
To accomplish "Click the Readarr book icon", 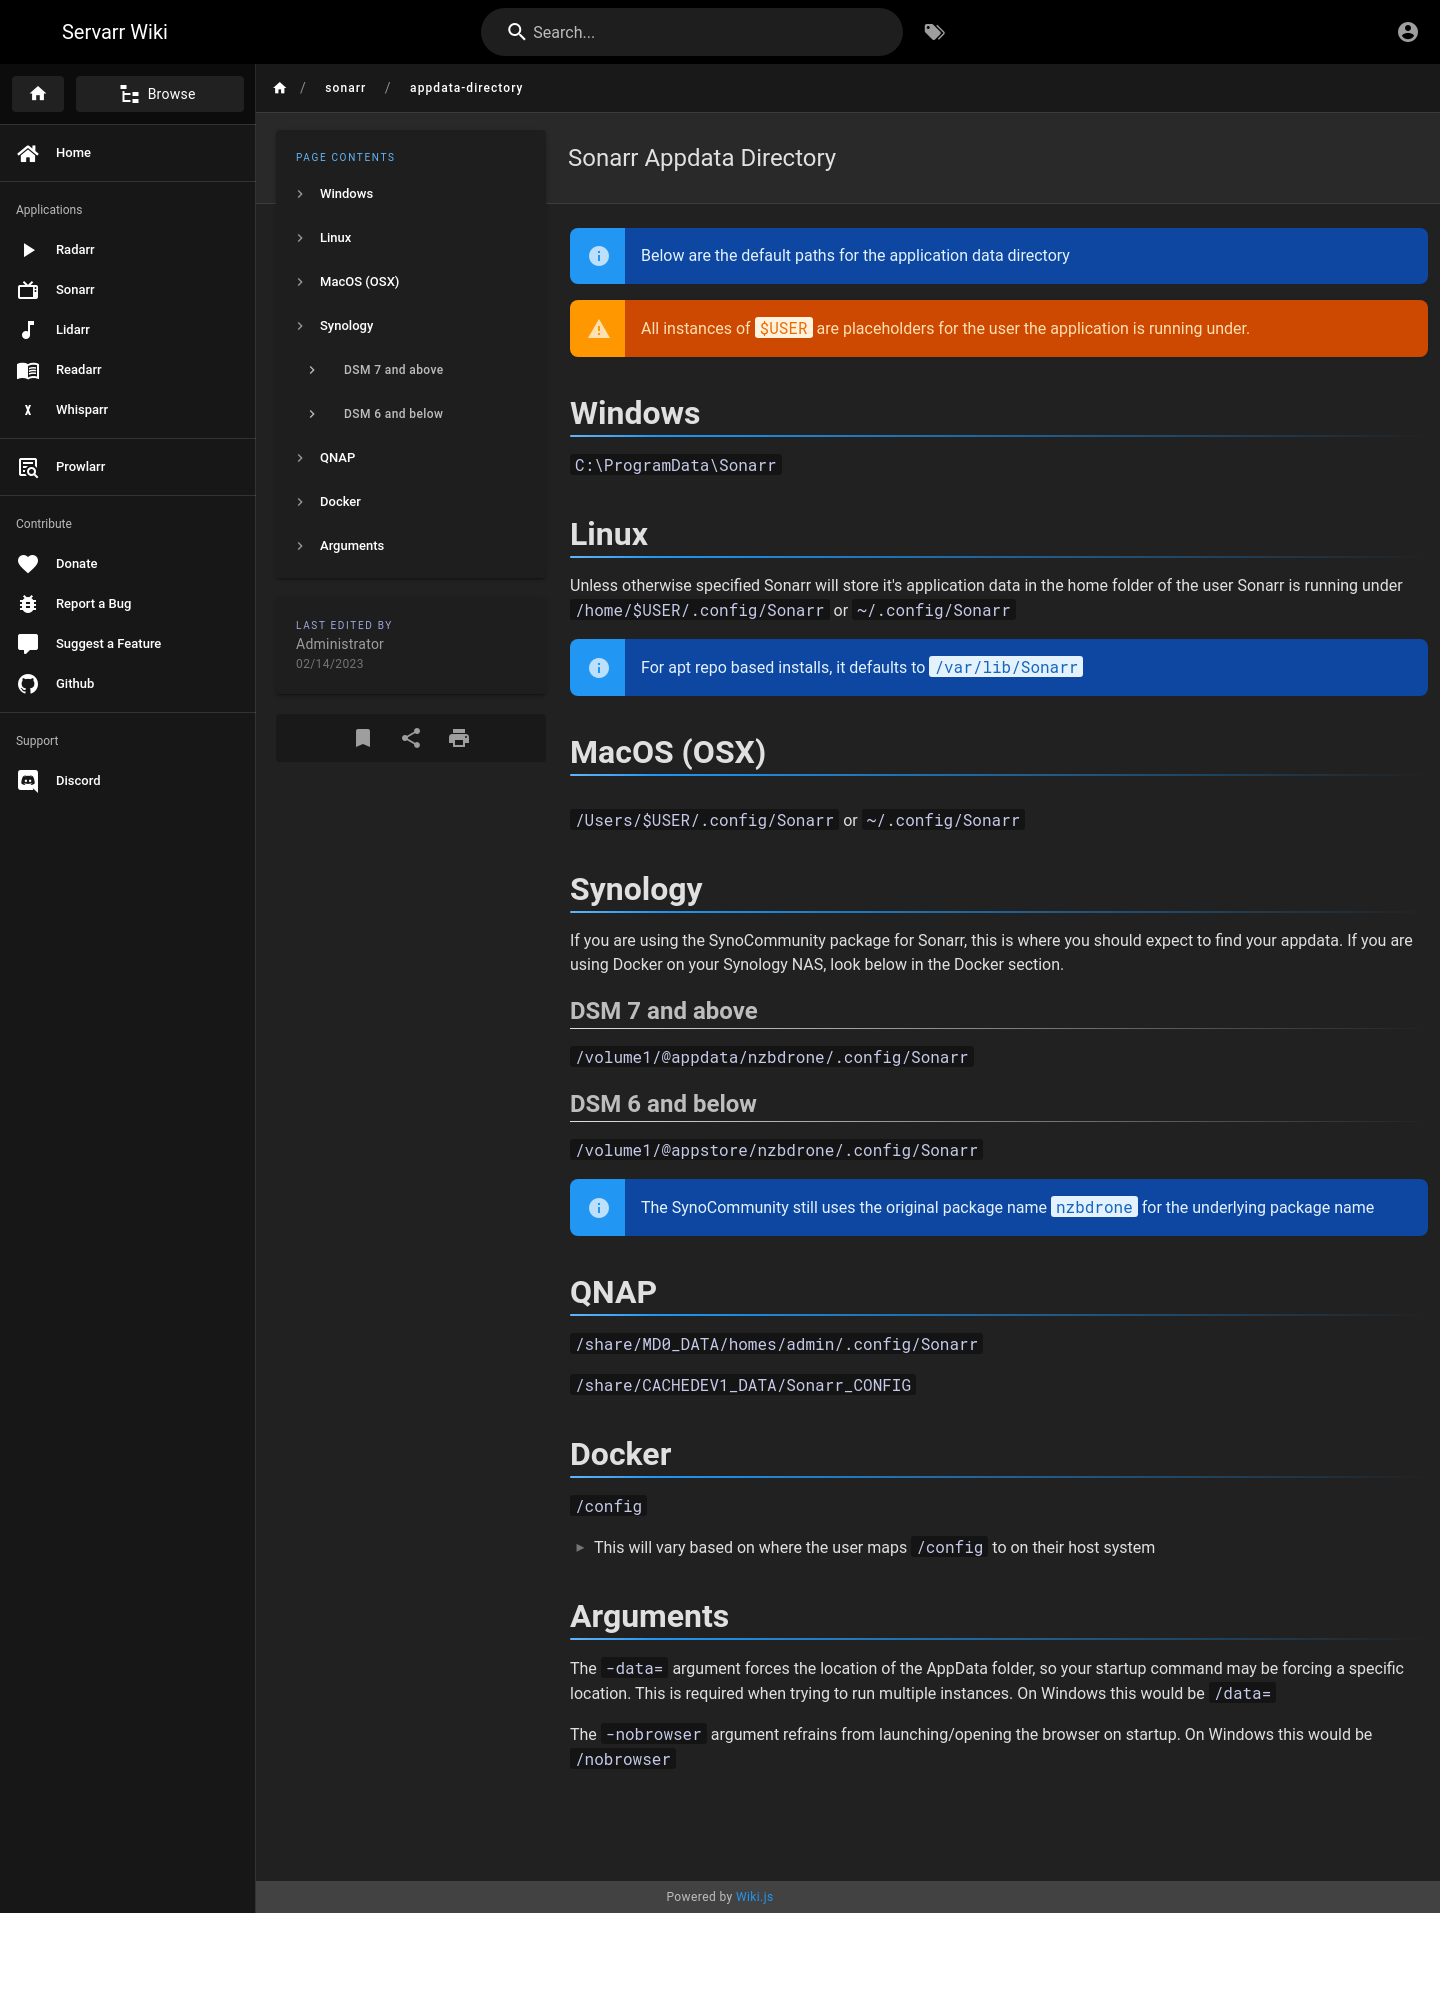I will [x=28, y=370].
